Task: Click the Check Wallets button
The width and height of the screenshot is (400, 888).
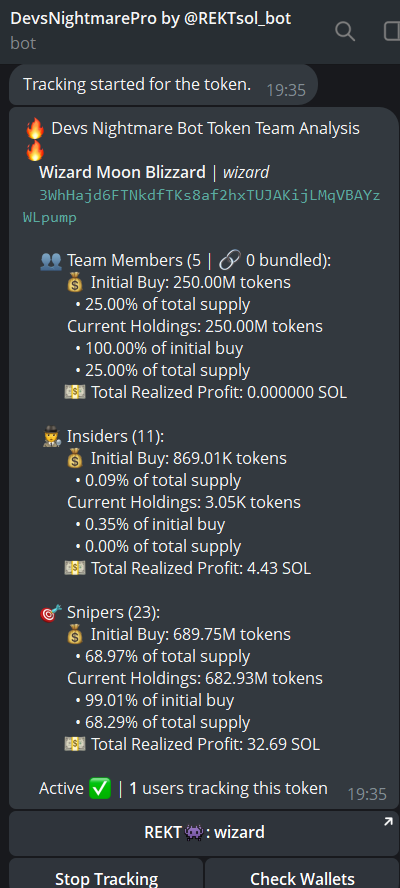Action: (302, 876)
